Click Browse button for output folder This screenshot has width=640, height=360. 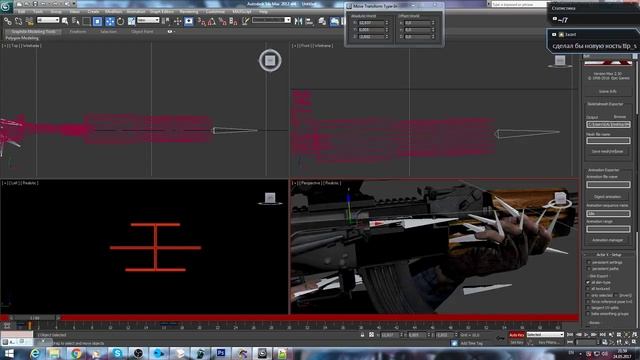click(620, 117)
